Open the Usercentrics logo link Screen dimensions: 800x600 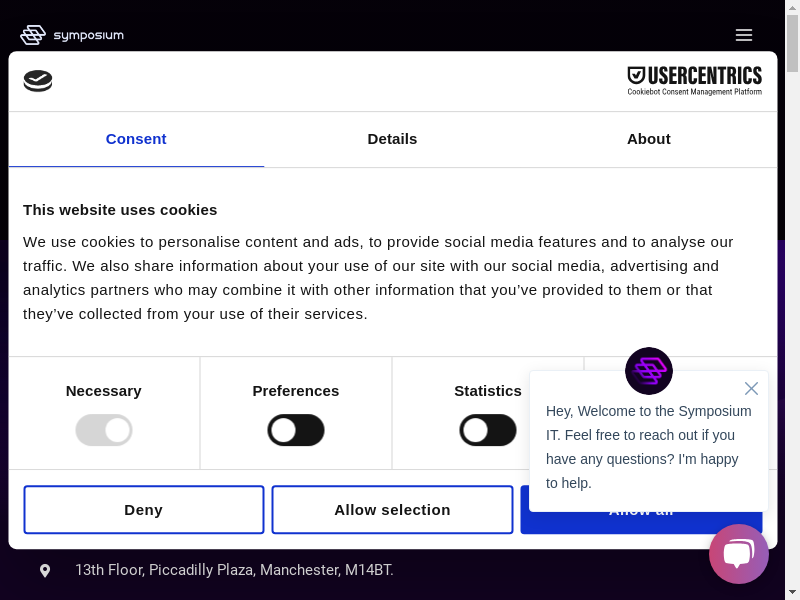click(694, 80)
